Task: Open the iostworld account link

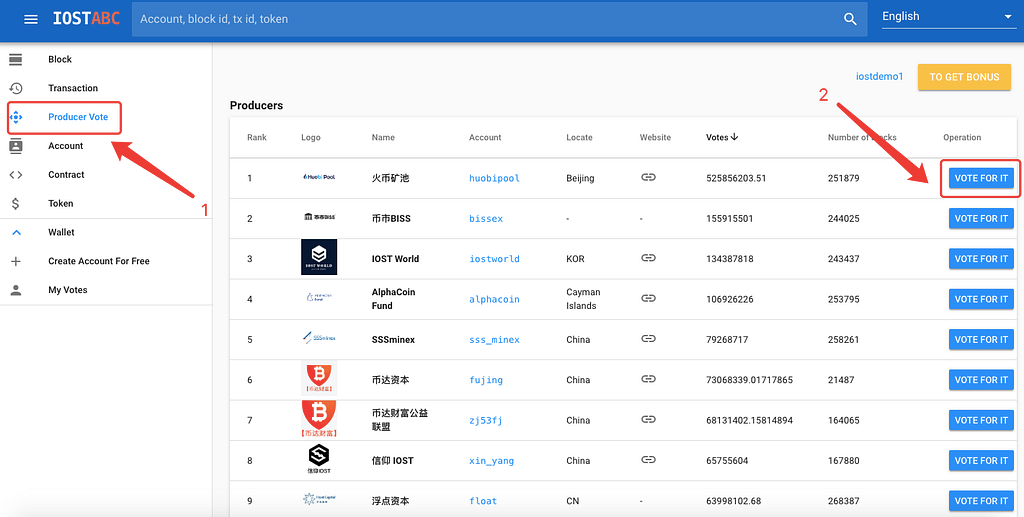Action: click(494, 259)
